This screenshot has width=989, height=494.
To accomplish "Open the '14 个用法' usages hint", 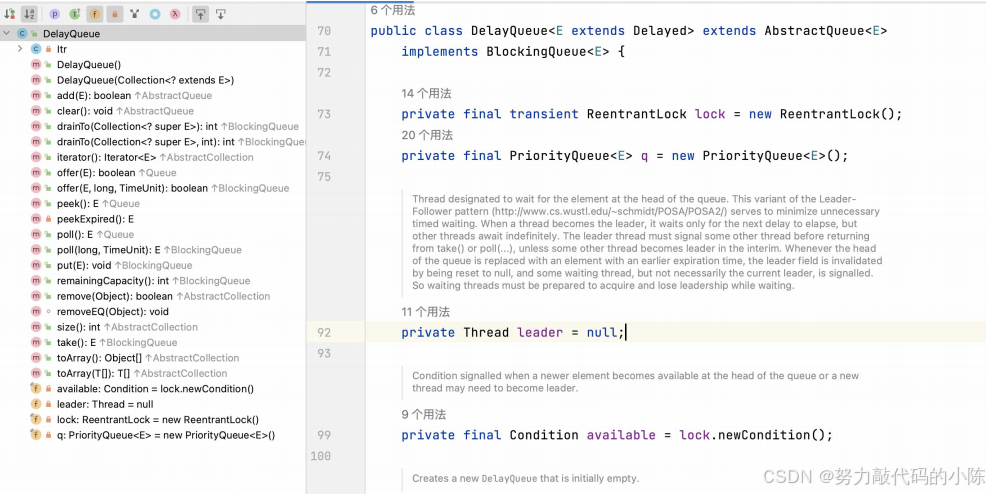I will (426, 93).
